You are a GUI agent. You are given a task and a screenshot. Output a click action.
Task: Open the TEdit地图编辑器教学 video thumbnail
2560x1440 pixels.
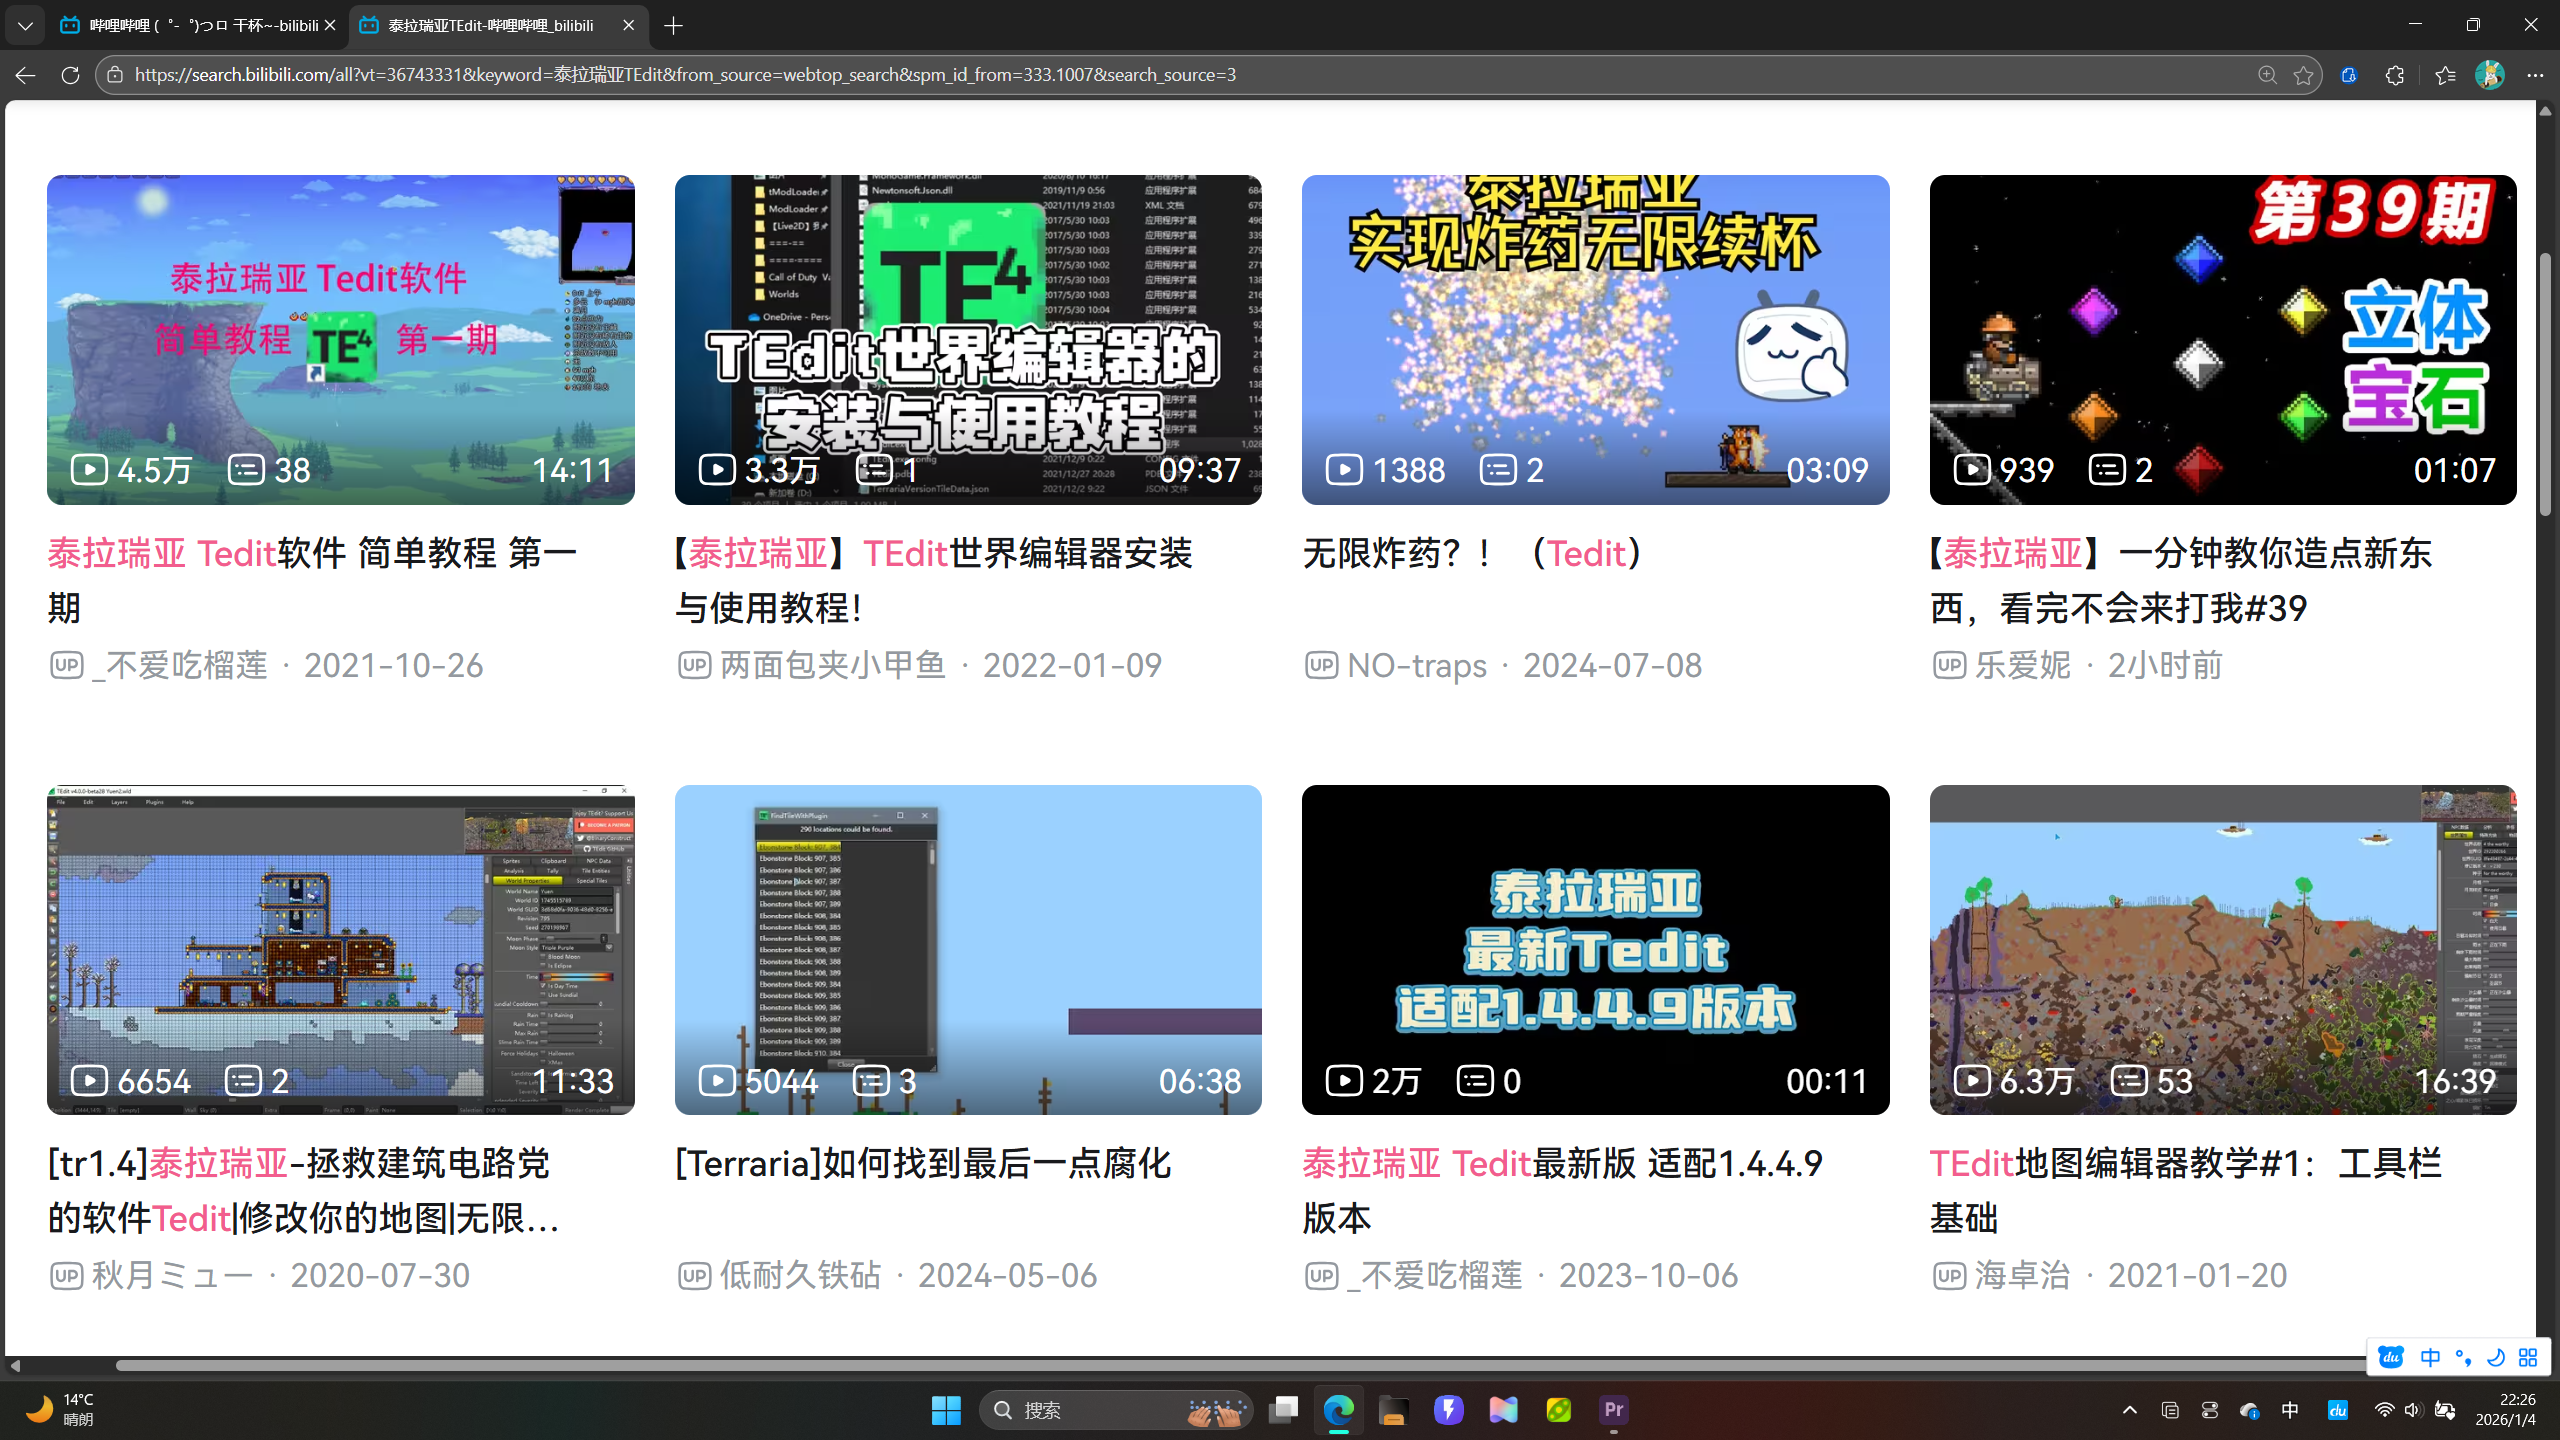[2222, 949]
